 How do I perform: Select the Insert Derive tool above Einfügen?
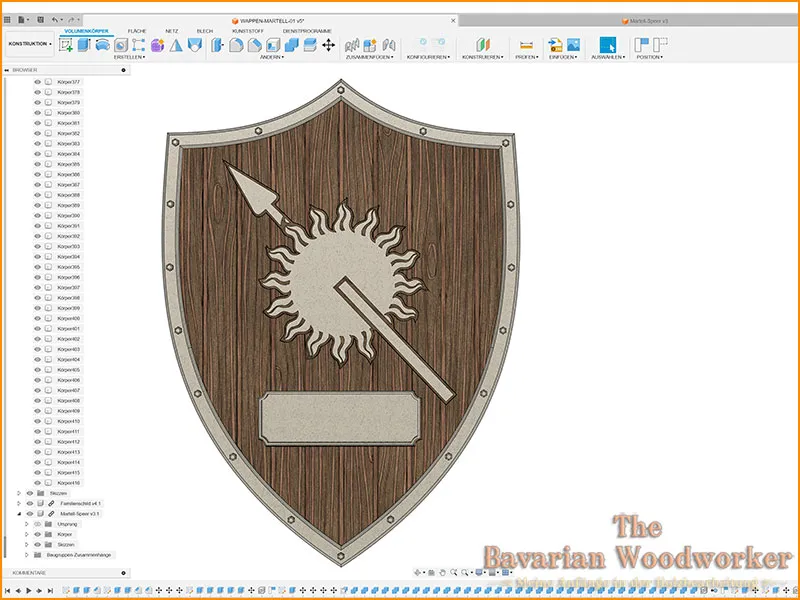(x=555, y=45)
